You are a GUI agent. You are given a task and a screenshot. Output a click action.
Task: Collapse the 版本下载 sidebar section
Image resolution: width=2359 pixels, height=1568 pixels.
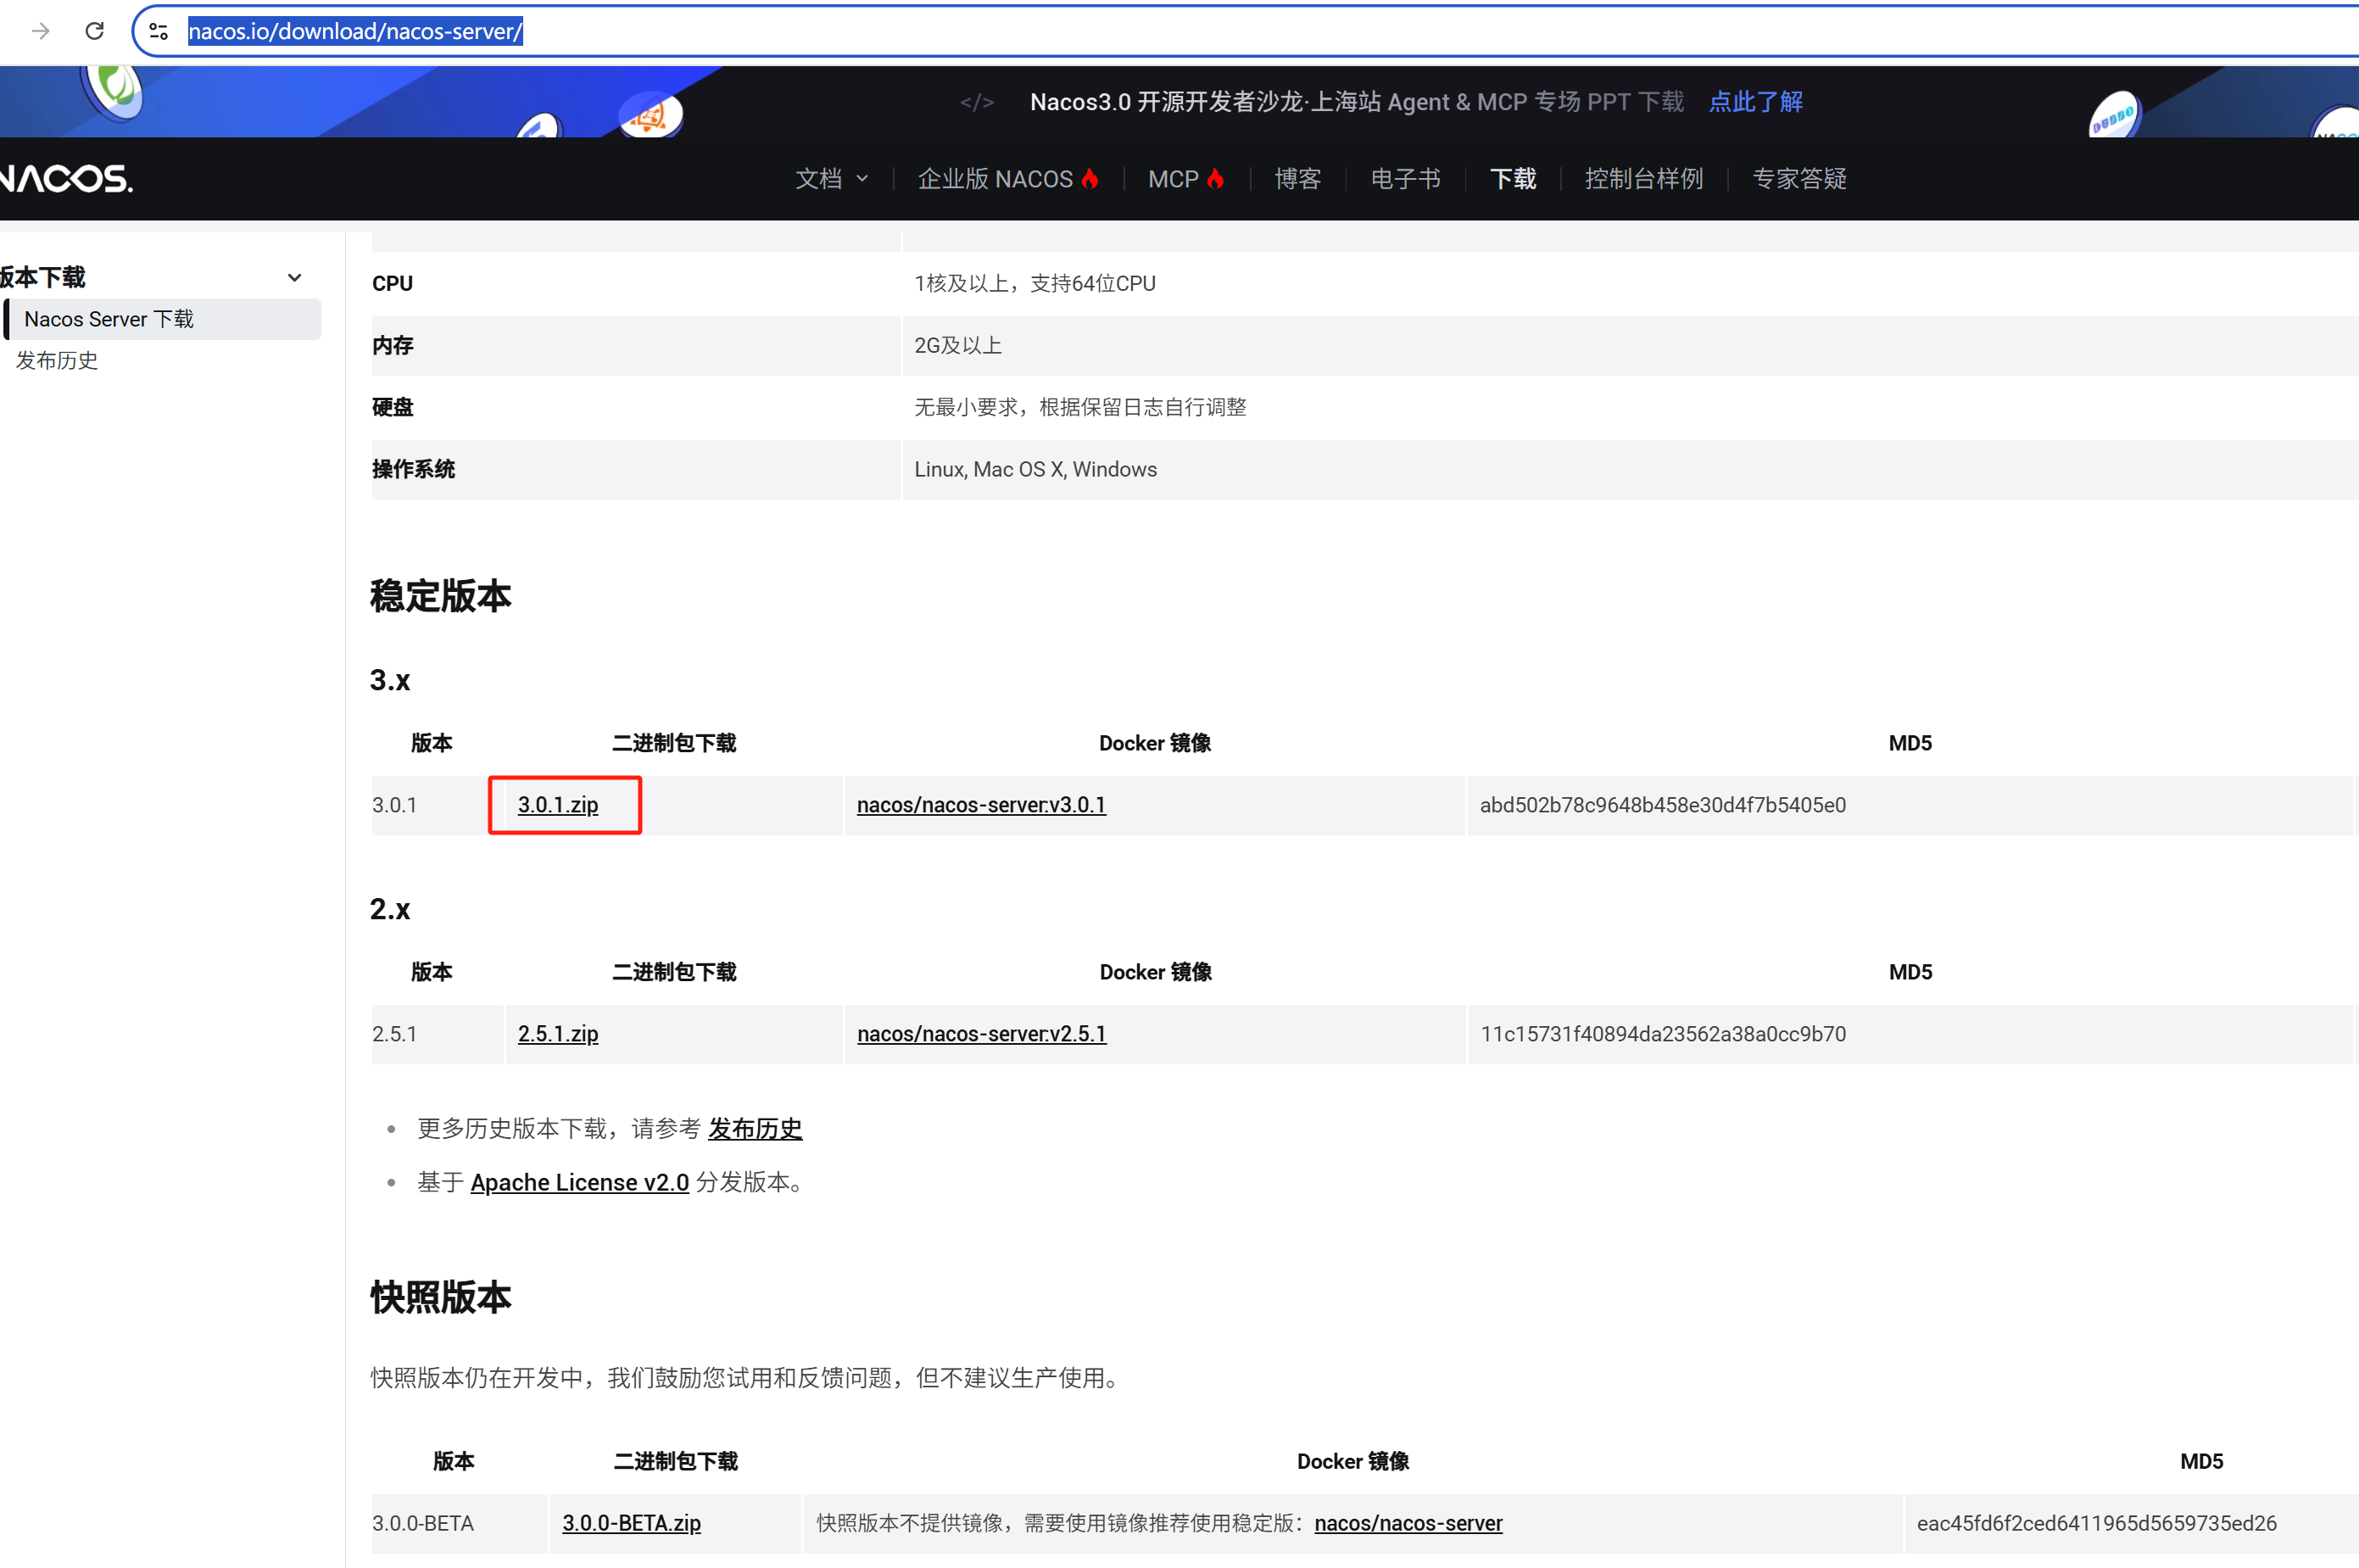(294, 278)
